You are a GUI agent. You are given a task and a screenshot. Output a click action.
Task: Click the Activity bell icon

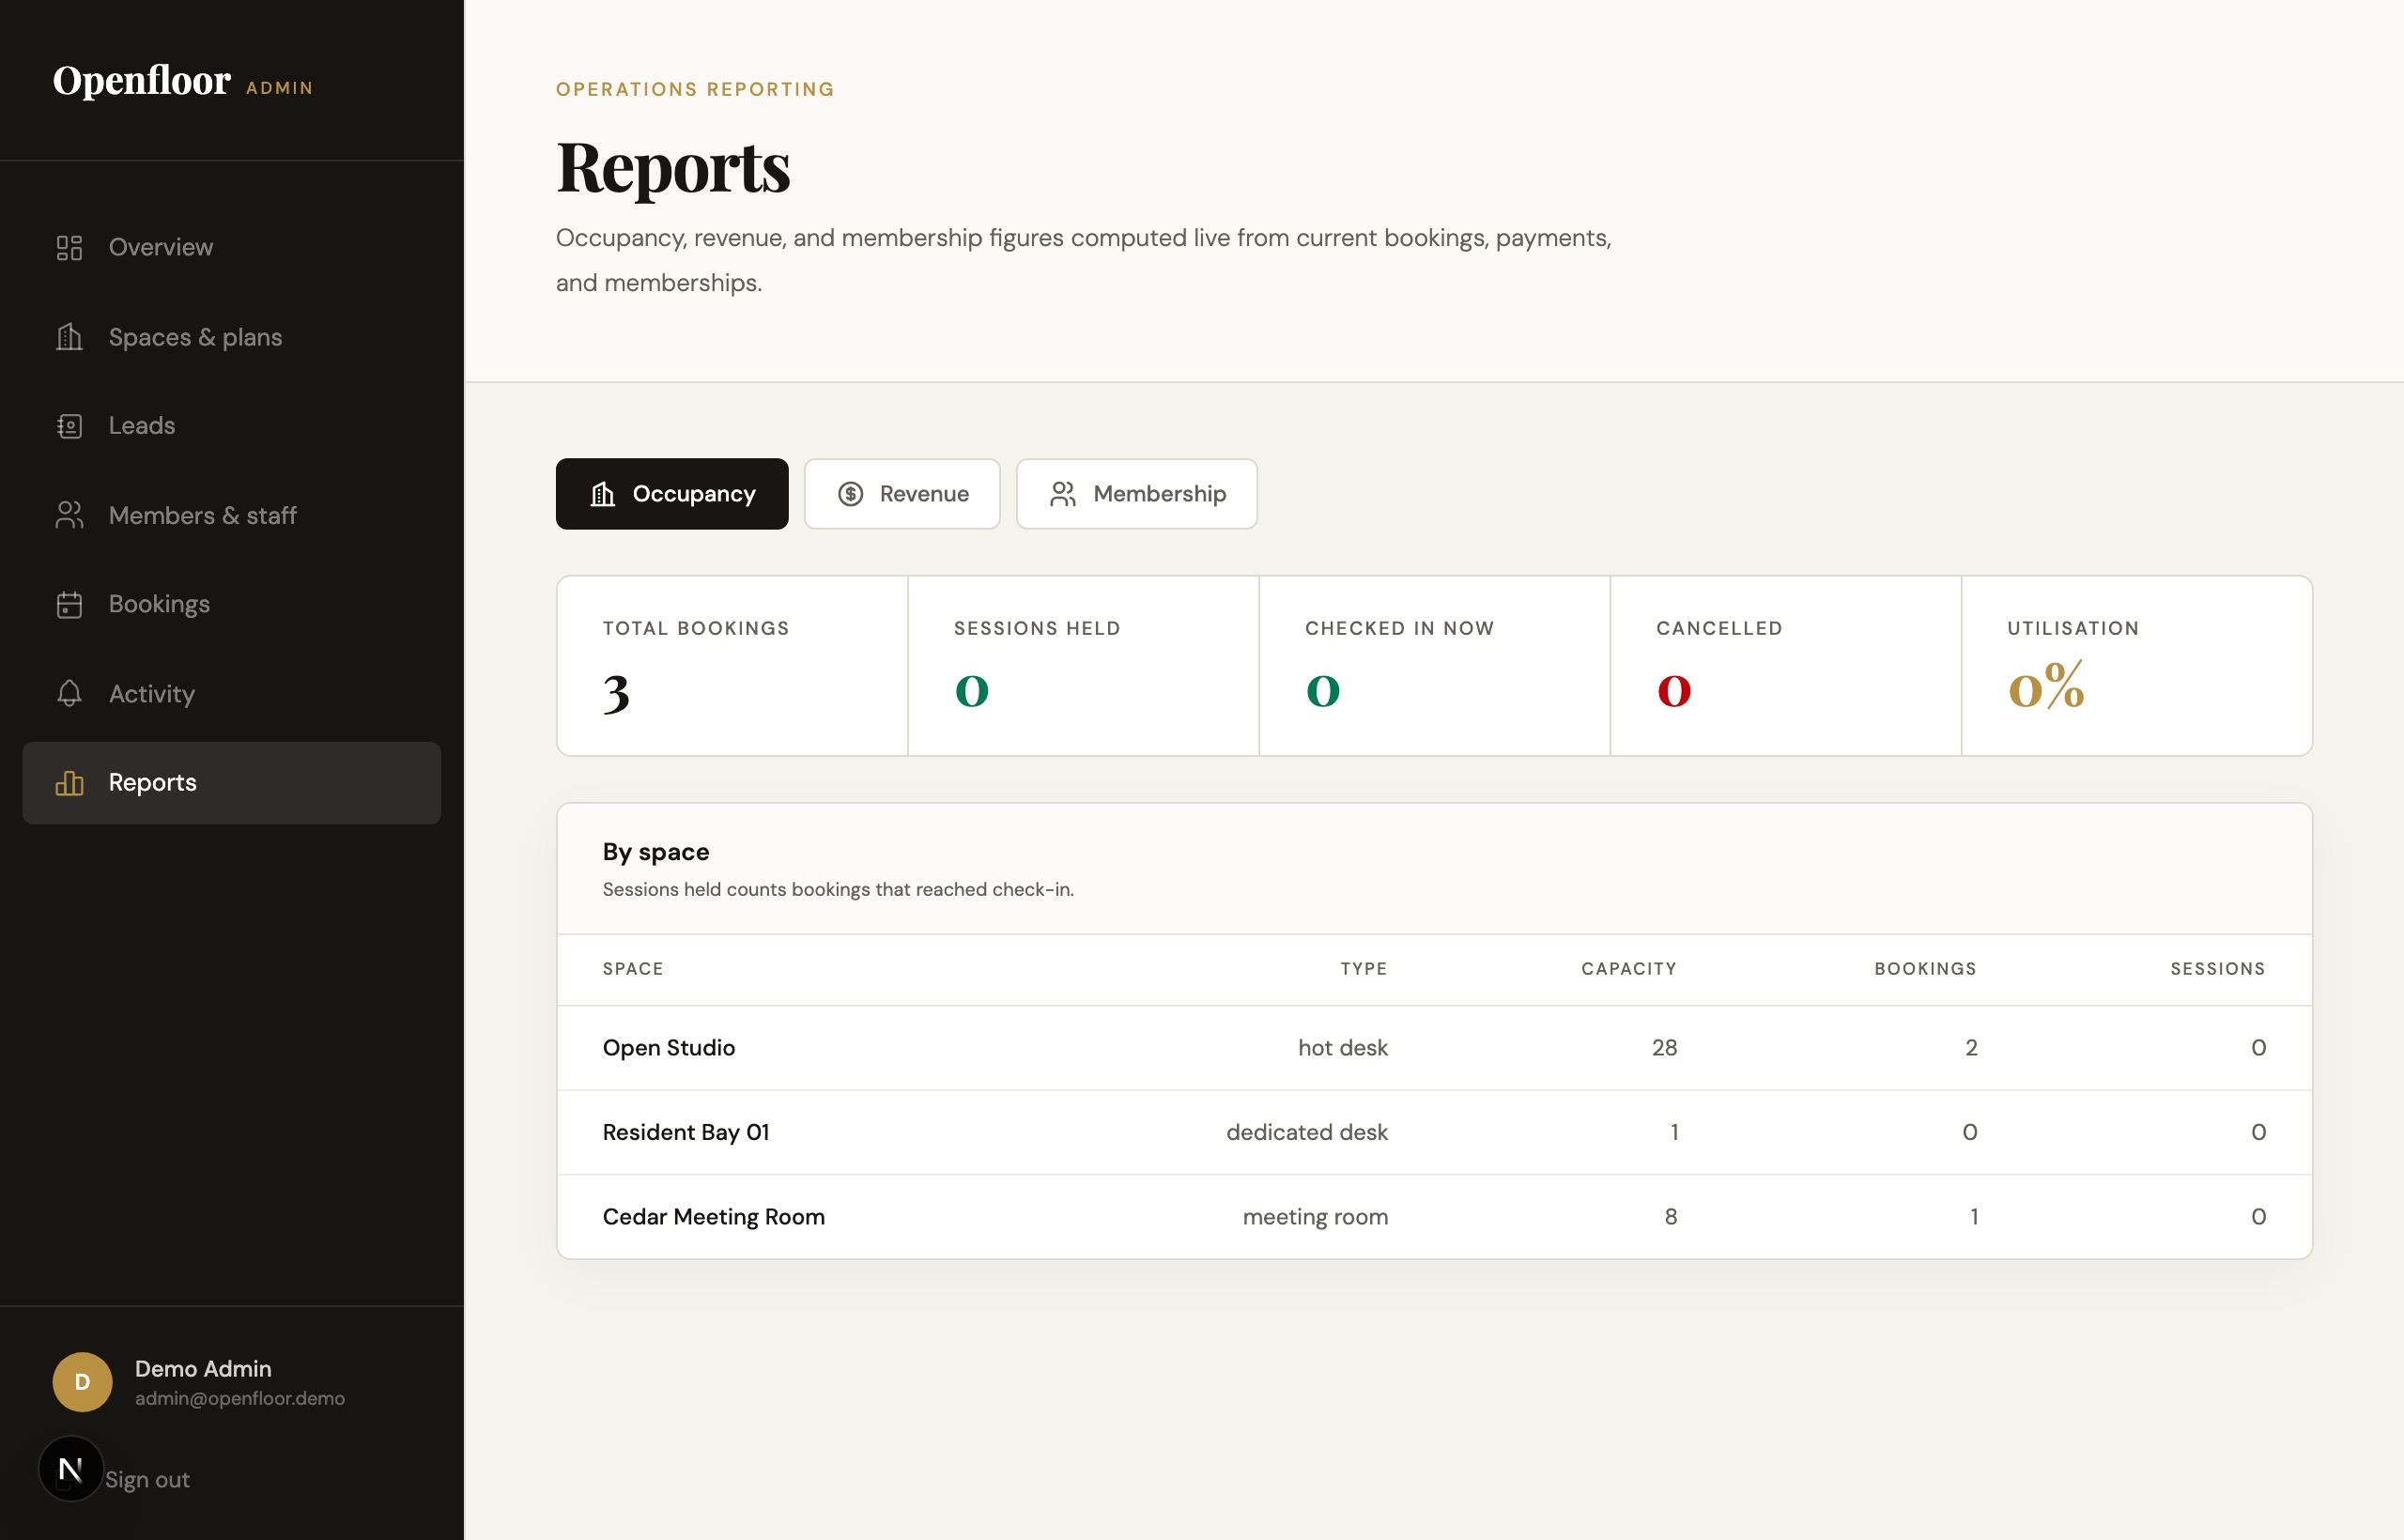[69, 693]
